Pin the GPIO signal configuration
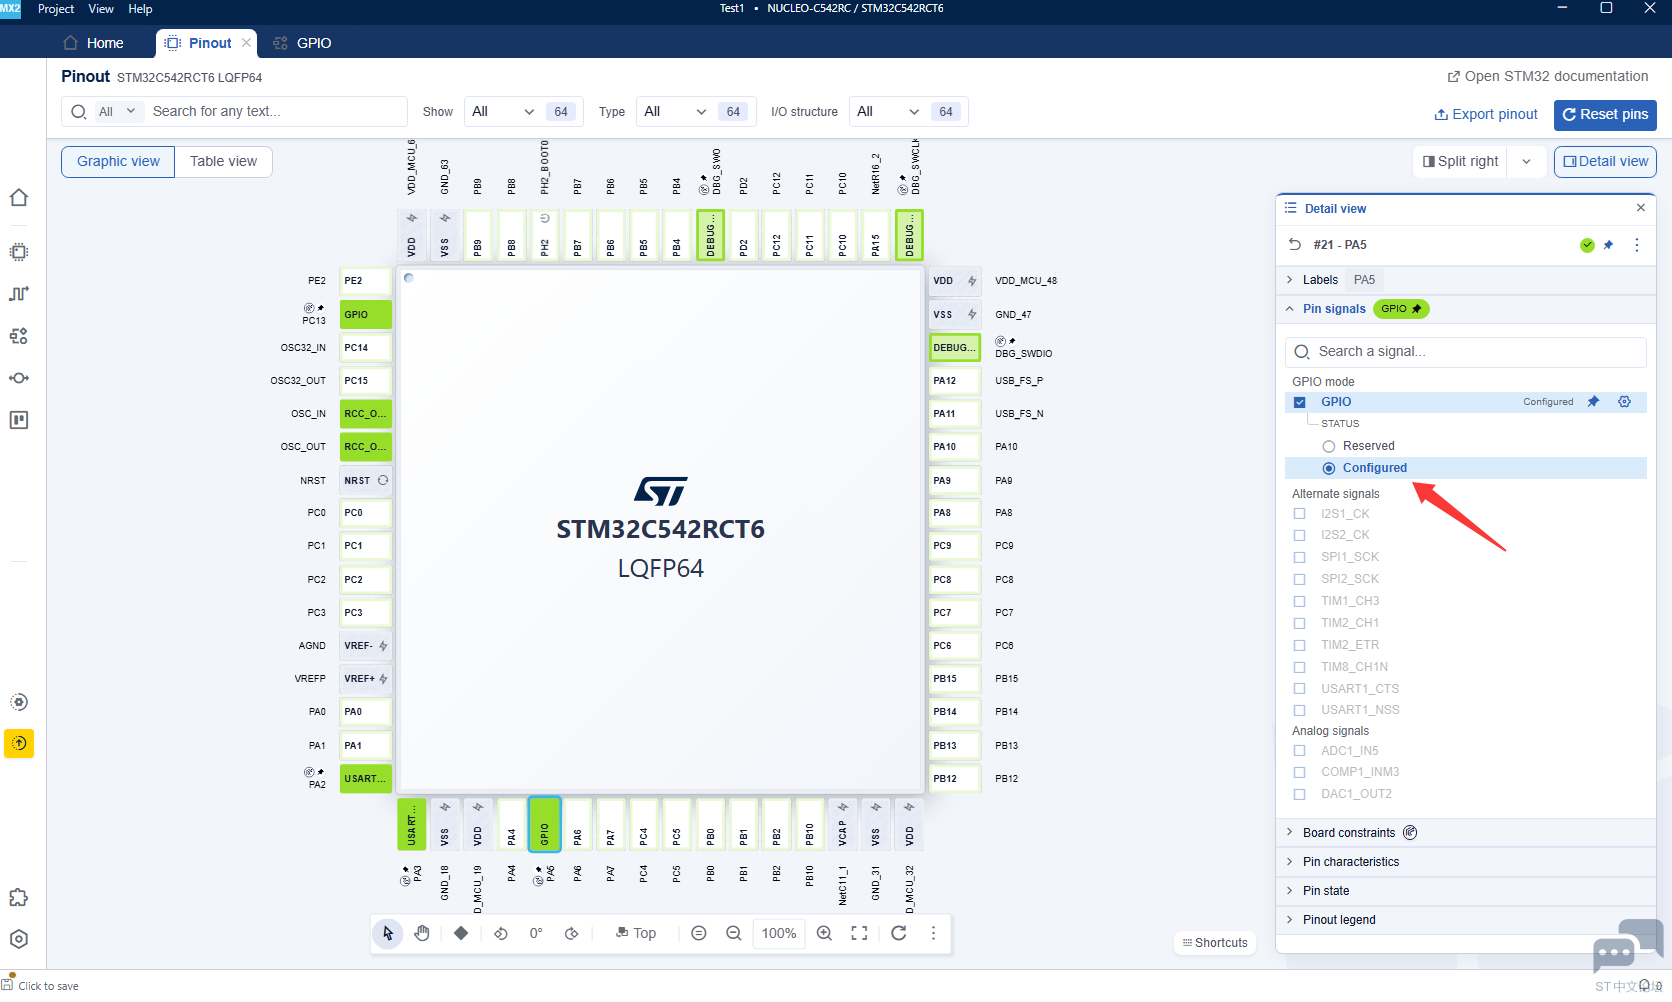The width and height of the screenshot is (1672, 1002). click(x=1594, y=402)
